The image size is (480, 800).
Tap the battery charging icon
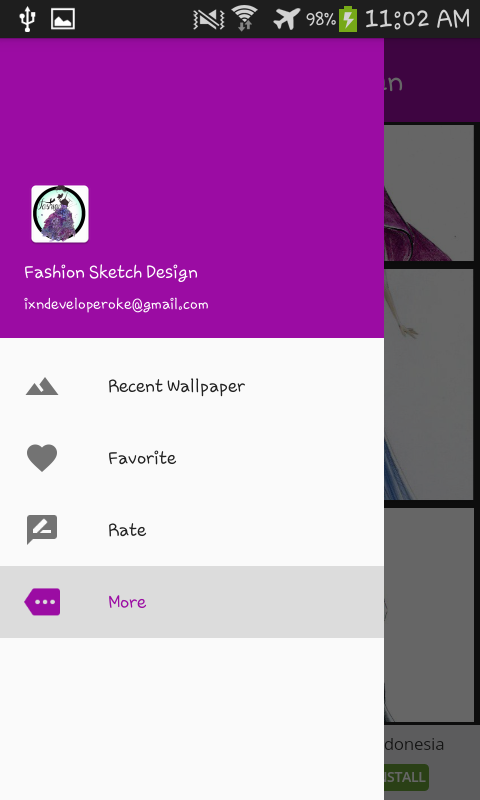tap(348, 18)
